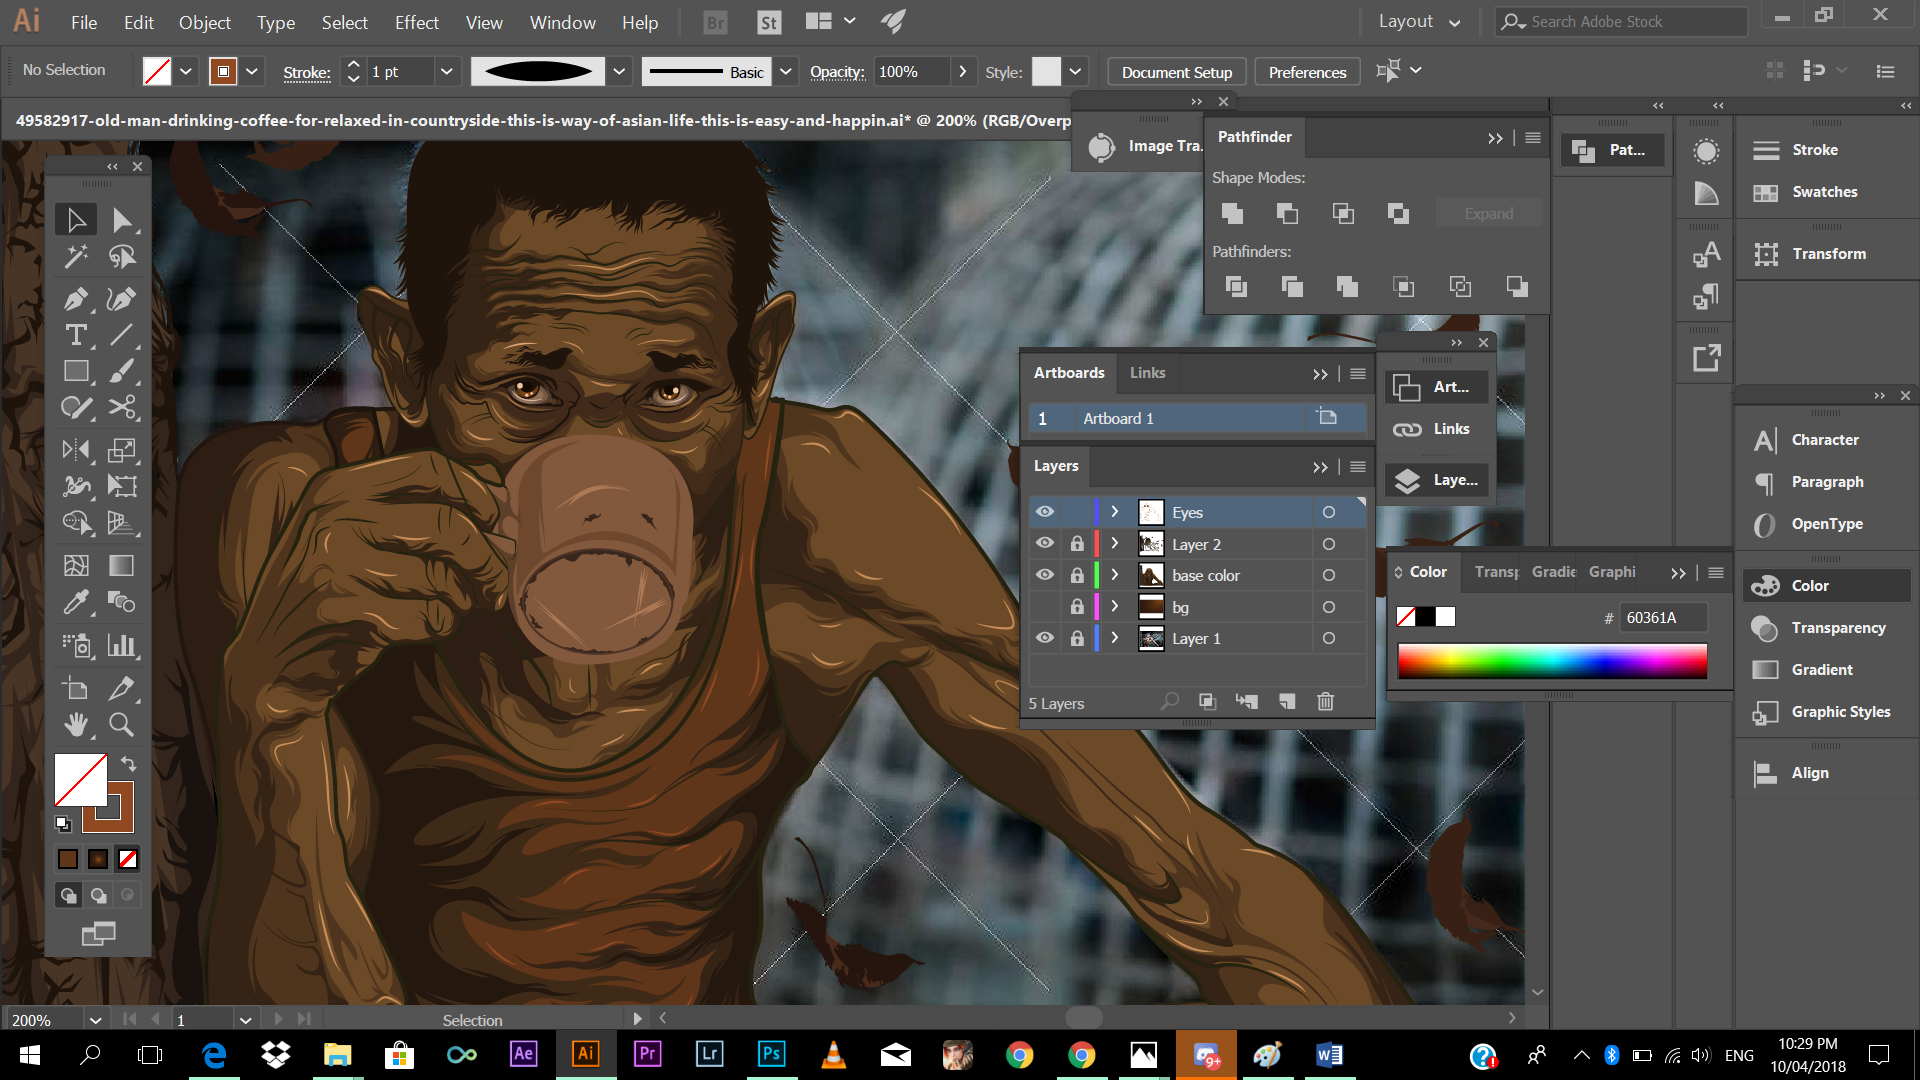
Task: Open the Transform panel
Action: 1828,254
